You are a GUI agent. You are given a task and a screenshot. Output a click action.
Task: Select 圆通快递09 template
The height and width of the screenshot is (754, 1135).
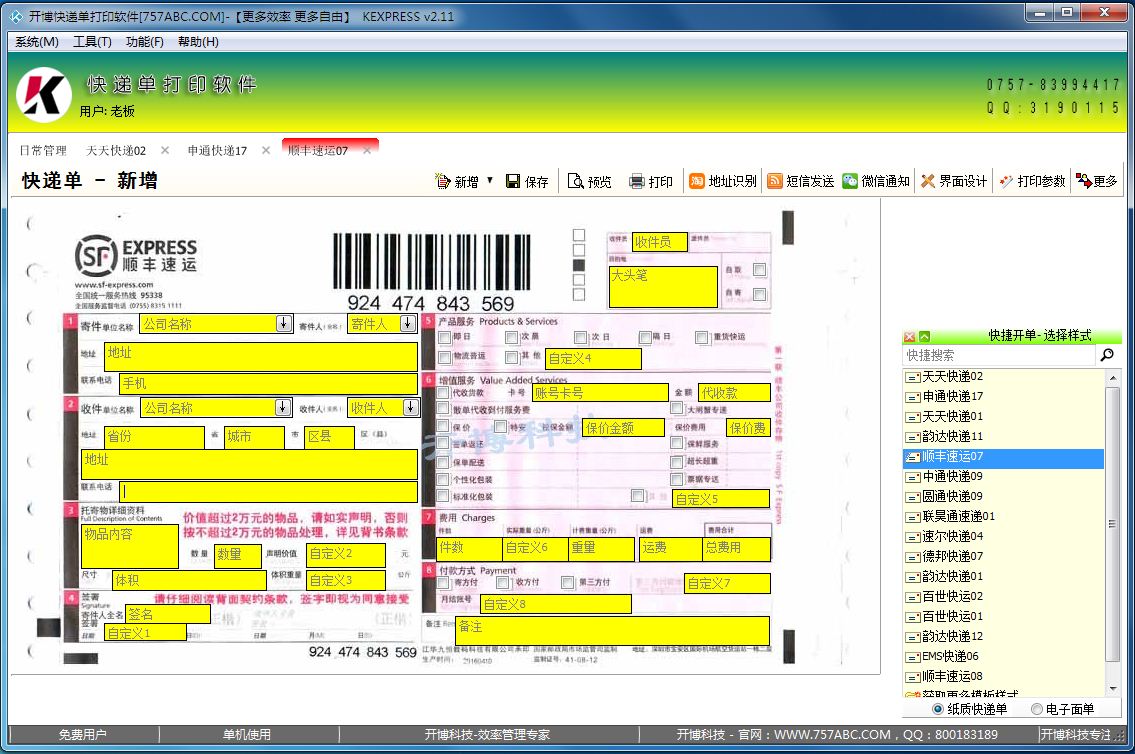coord(1004,496)
